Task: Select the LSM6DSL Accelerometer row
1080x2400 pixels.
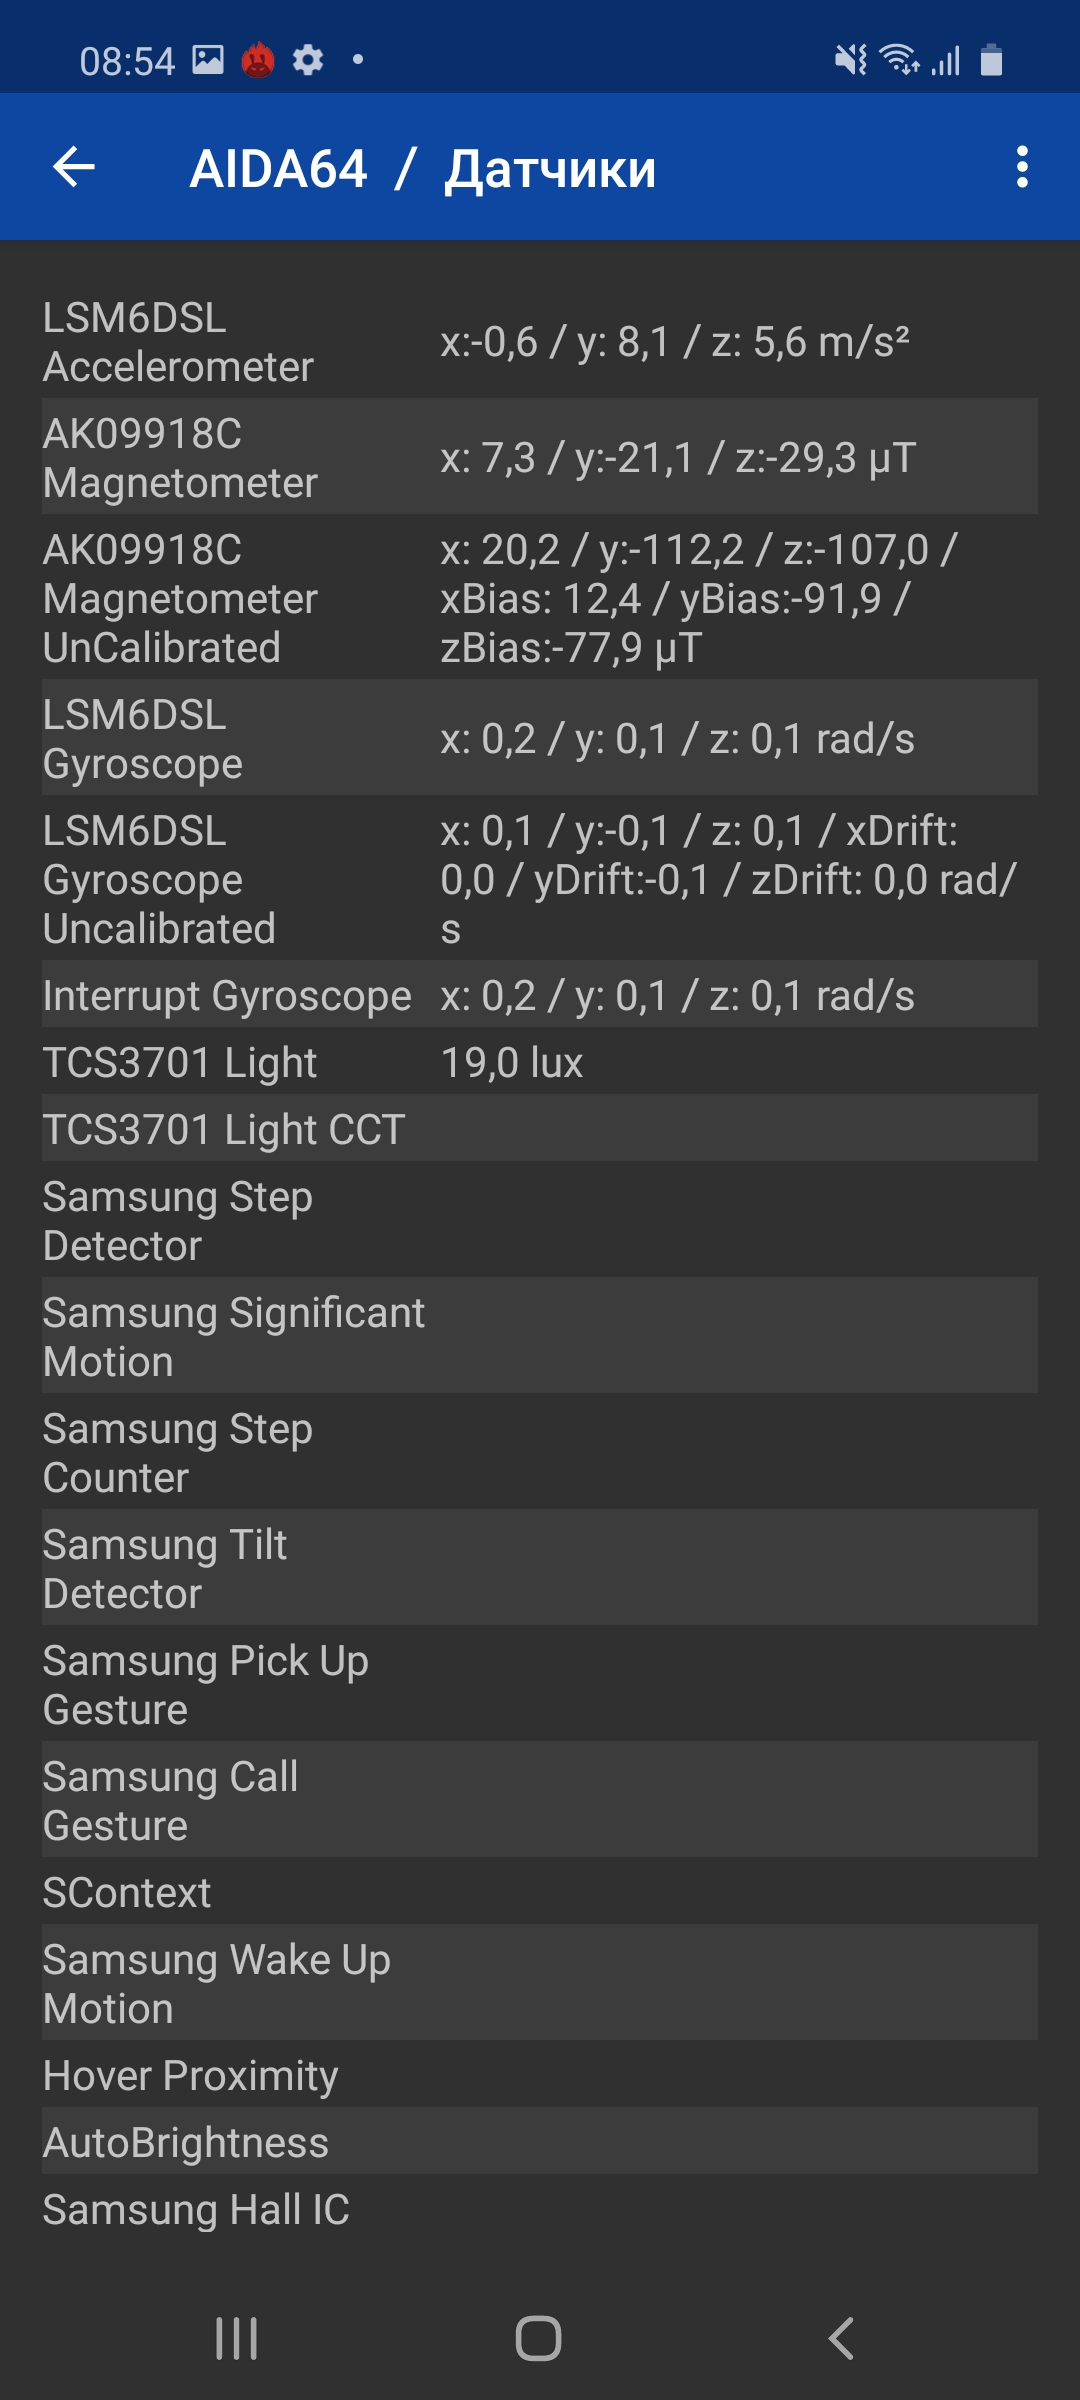Action: point(540,342)
